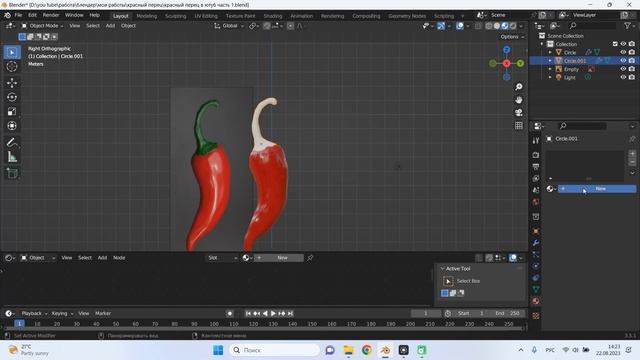Switch to rendered viewport shading

point(513,26)
